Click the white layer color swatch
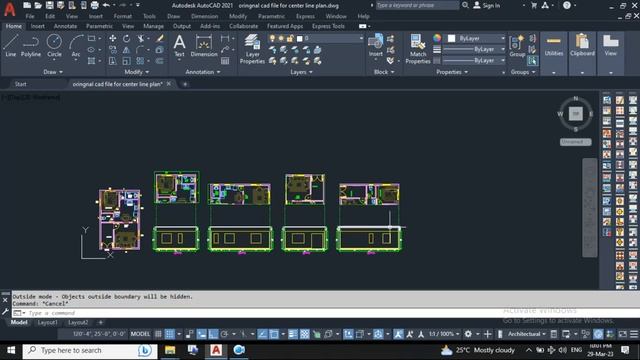 click(x=300, y=38)
